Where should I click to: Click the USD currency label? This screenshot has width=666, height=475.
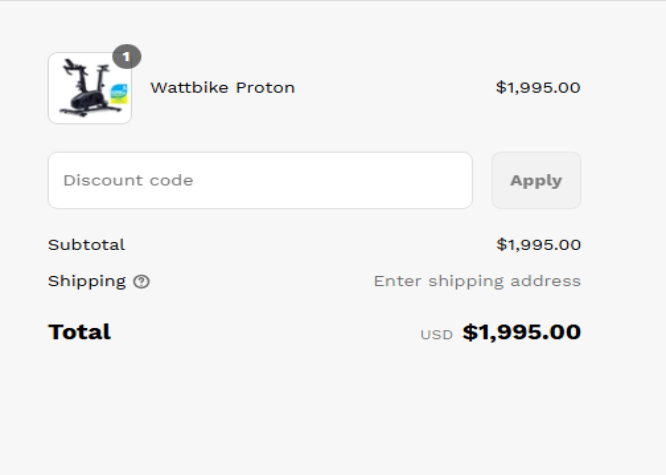[x=436, y=335]
